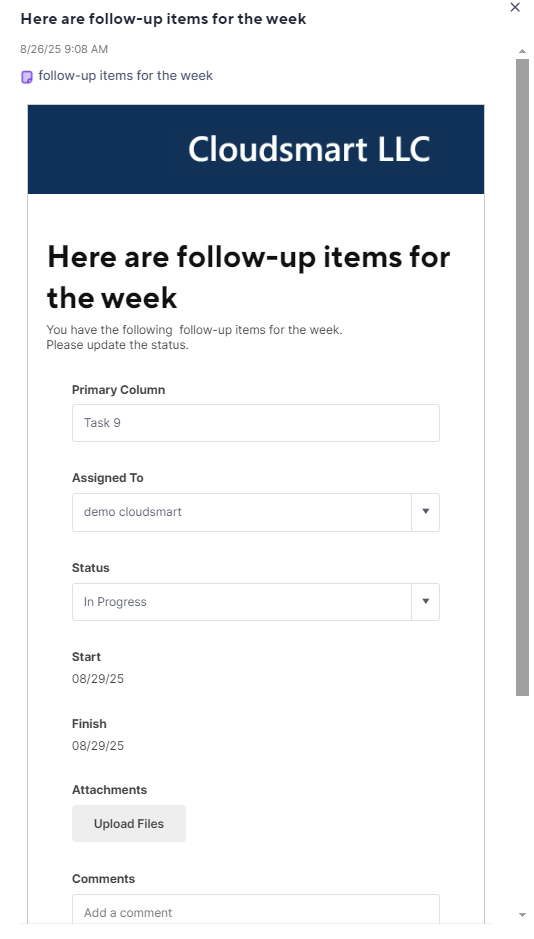Click the Start date 08/29/25
The image size is (534, 939).
coord(98,678)
